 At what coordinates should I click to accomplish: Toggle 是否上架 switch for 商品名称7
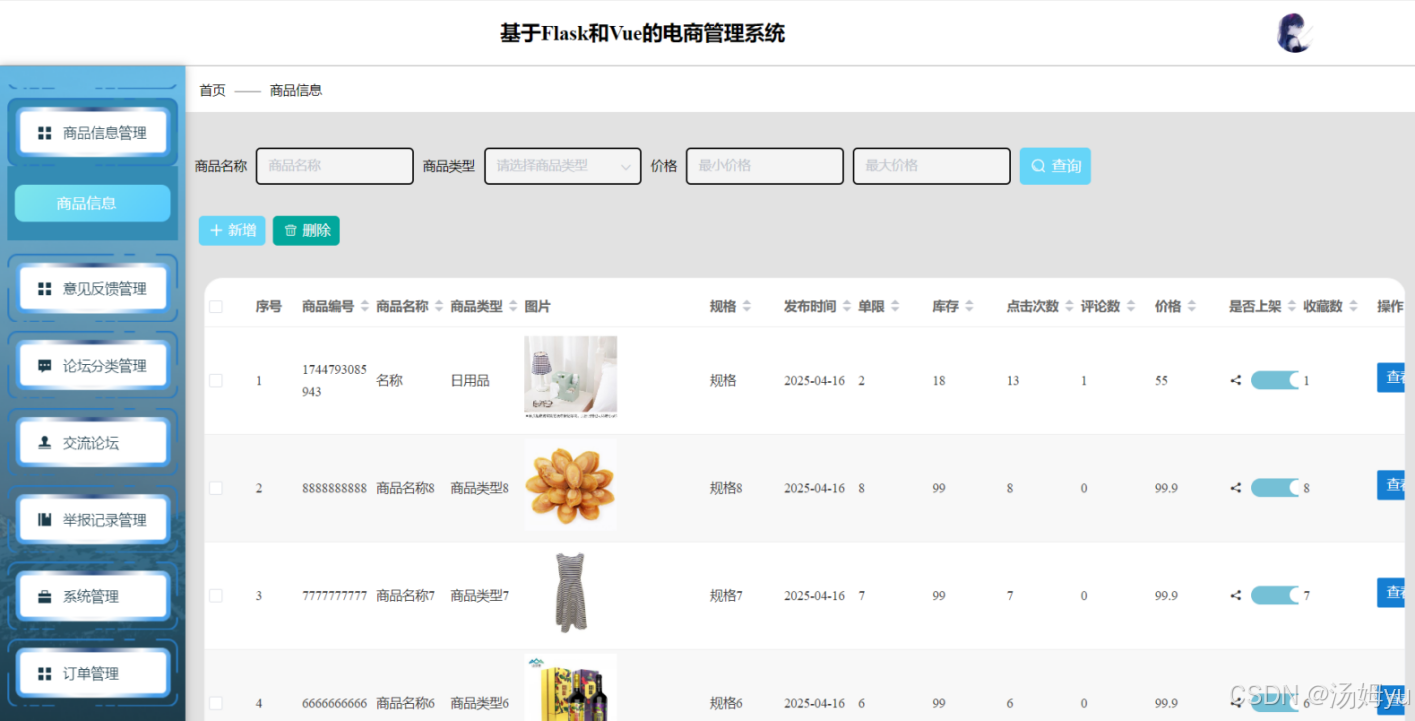pyautogui.click(x=1275, y=595)
